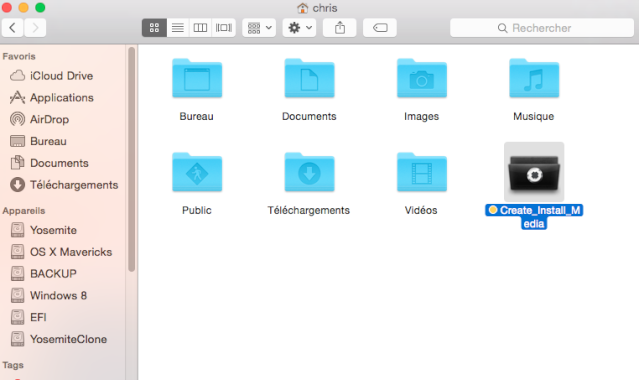Focus the Rechercher search field
The width and height of the screenshot is (639, 380).
(542, 28)
